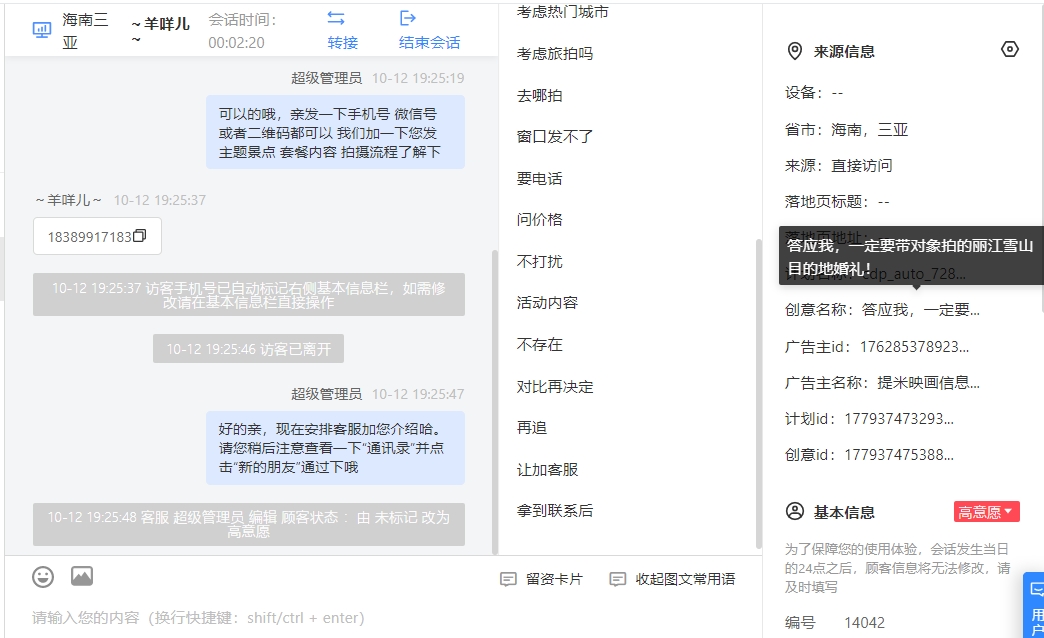Select the quick phrase 再追
The width and height of the screenshot is (1044, 638).
tap(532, 428)
